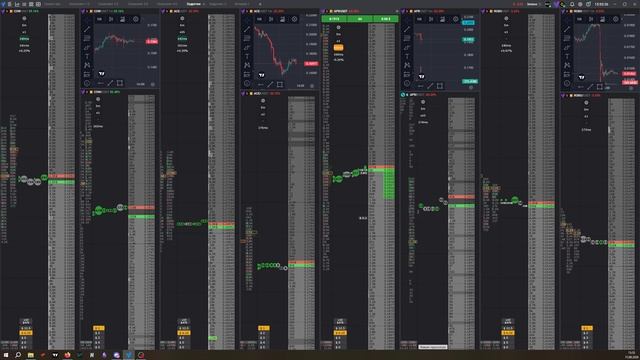Select the Fibonacci lines tool in second chart
Image resolution: width=640 pixels, height=360 pixels.
point(247,38)
